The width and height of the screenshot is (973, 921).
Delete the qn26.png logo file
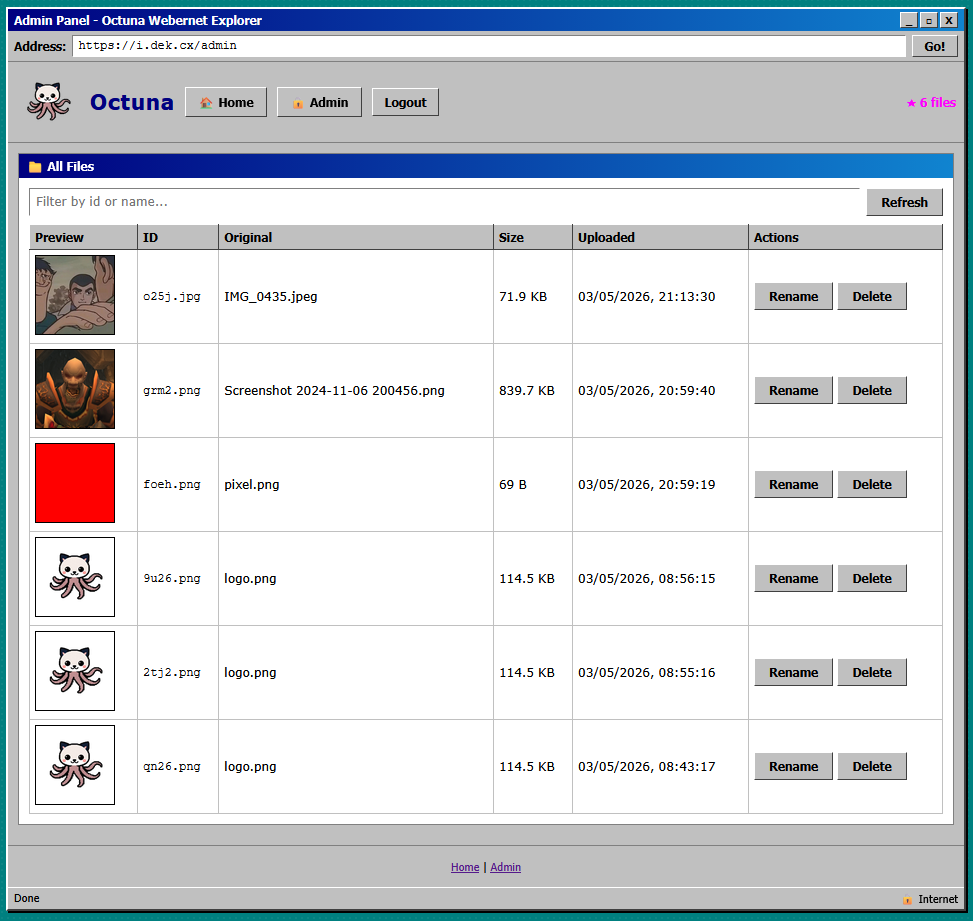(x=872, y=766)
